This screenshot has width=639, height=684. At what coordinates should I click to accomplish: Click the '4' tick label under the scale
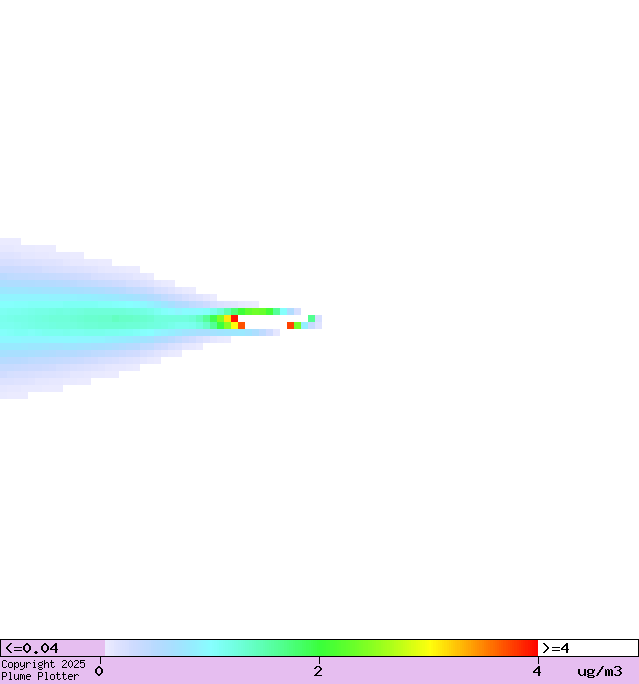tap(537, 671)
